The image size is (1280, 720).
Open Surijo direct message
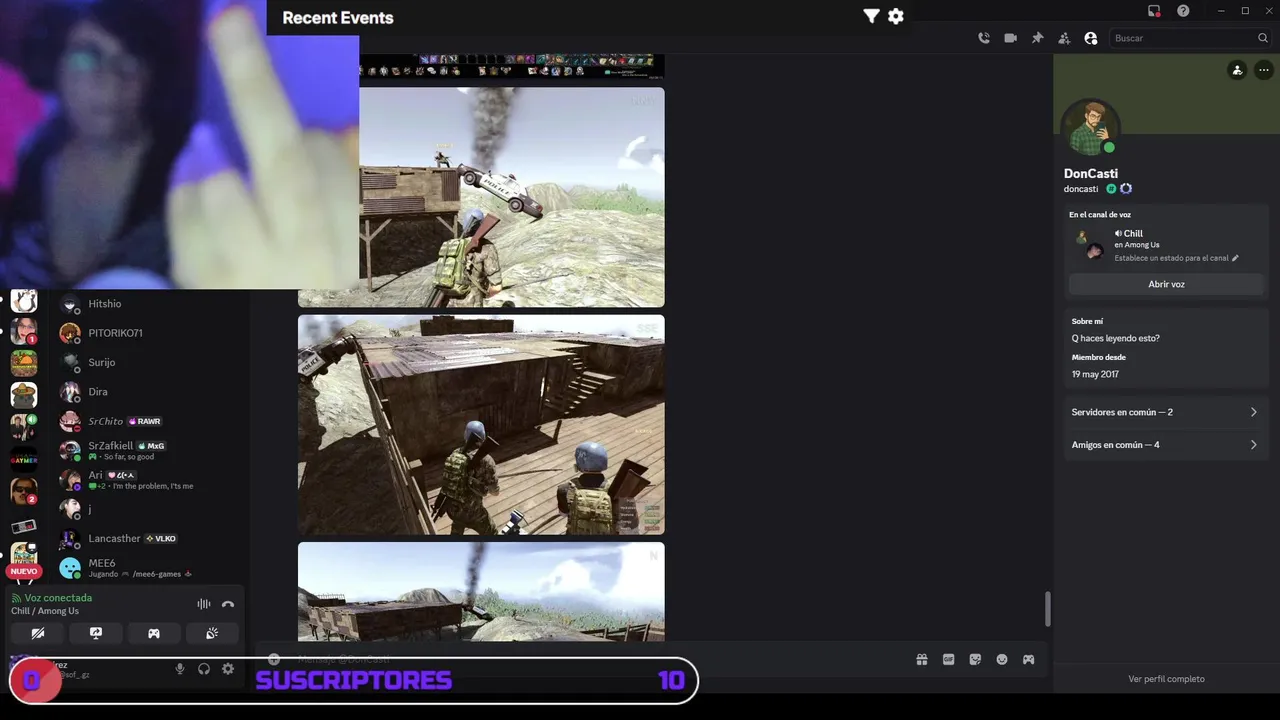point(150,362)
